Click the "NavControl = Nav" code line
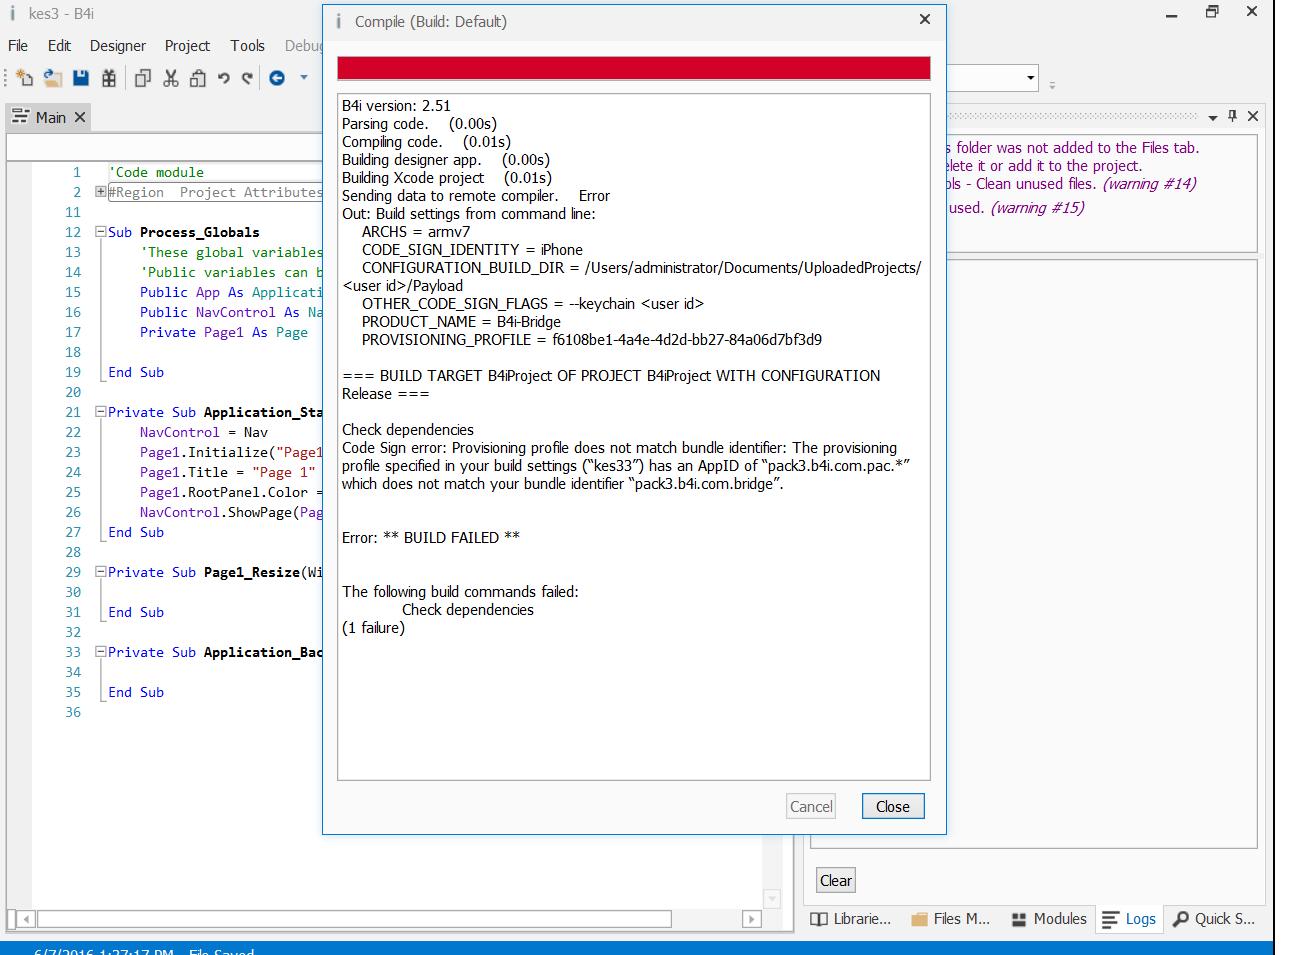Viewport: 1293px width, 955px height. (204, 432)
